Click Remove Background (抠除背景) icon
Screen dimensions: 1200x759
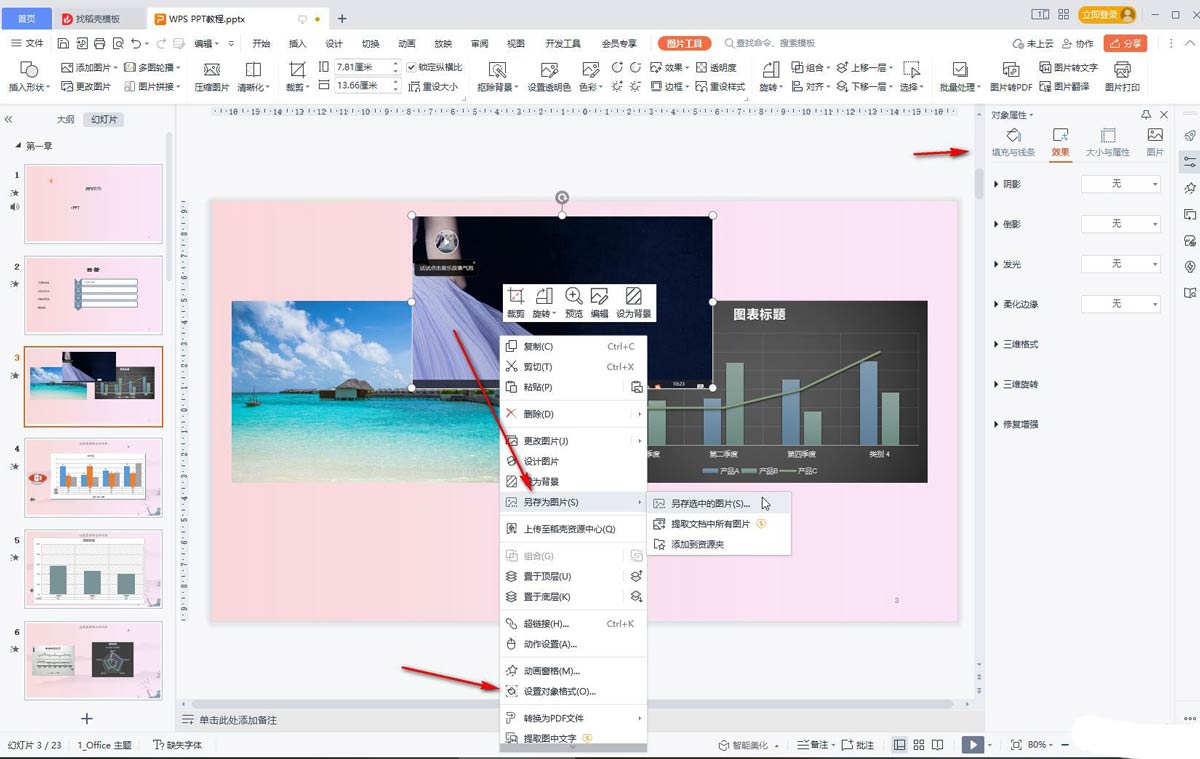pos(497,69)
